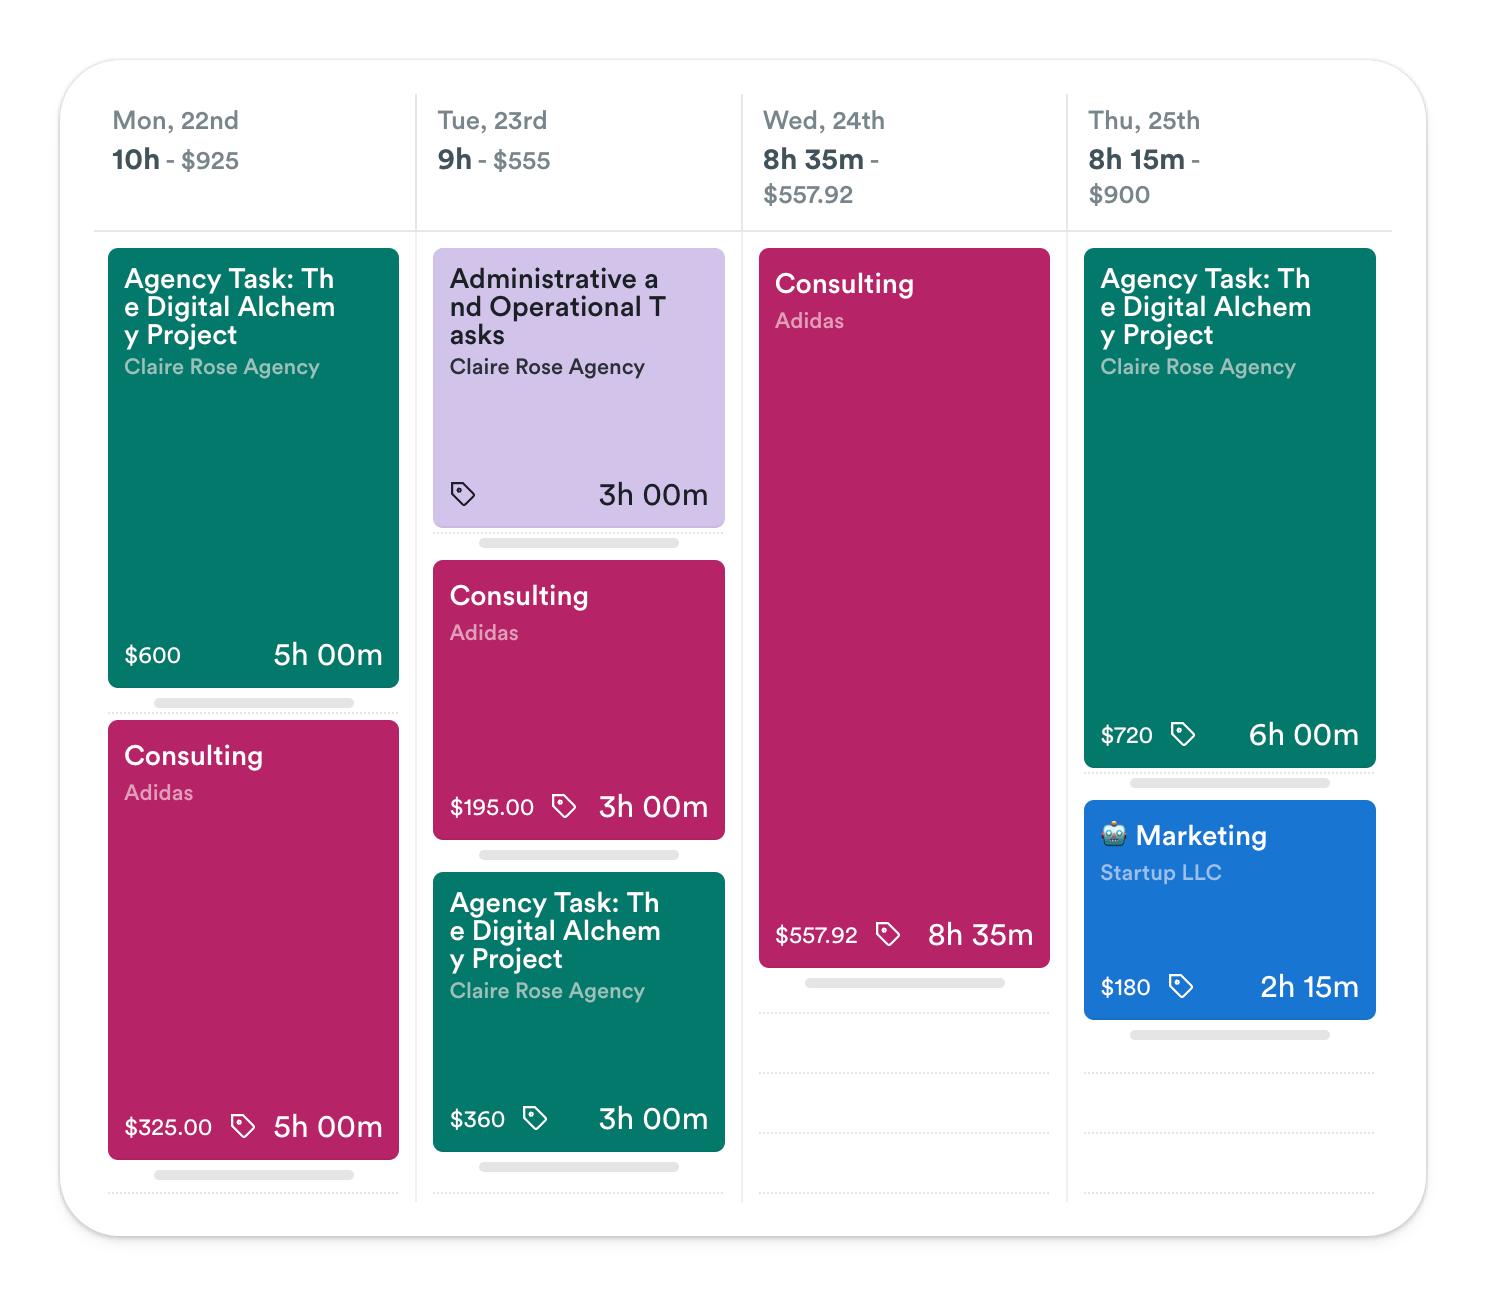Click tag icon on Administrative and Operational Tasks card
The image size is (1486, 1296).
[463, 494]
